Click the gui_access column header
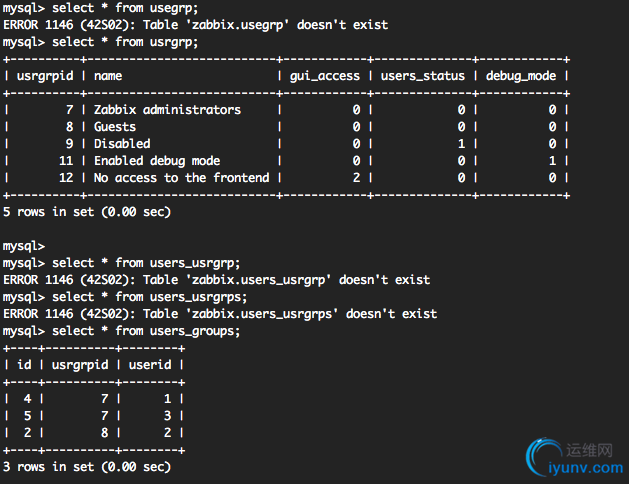The height and width of the screenshot is (484, 629). (325, 76)
